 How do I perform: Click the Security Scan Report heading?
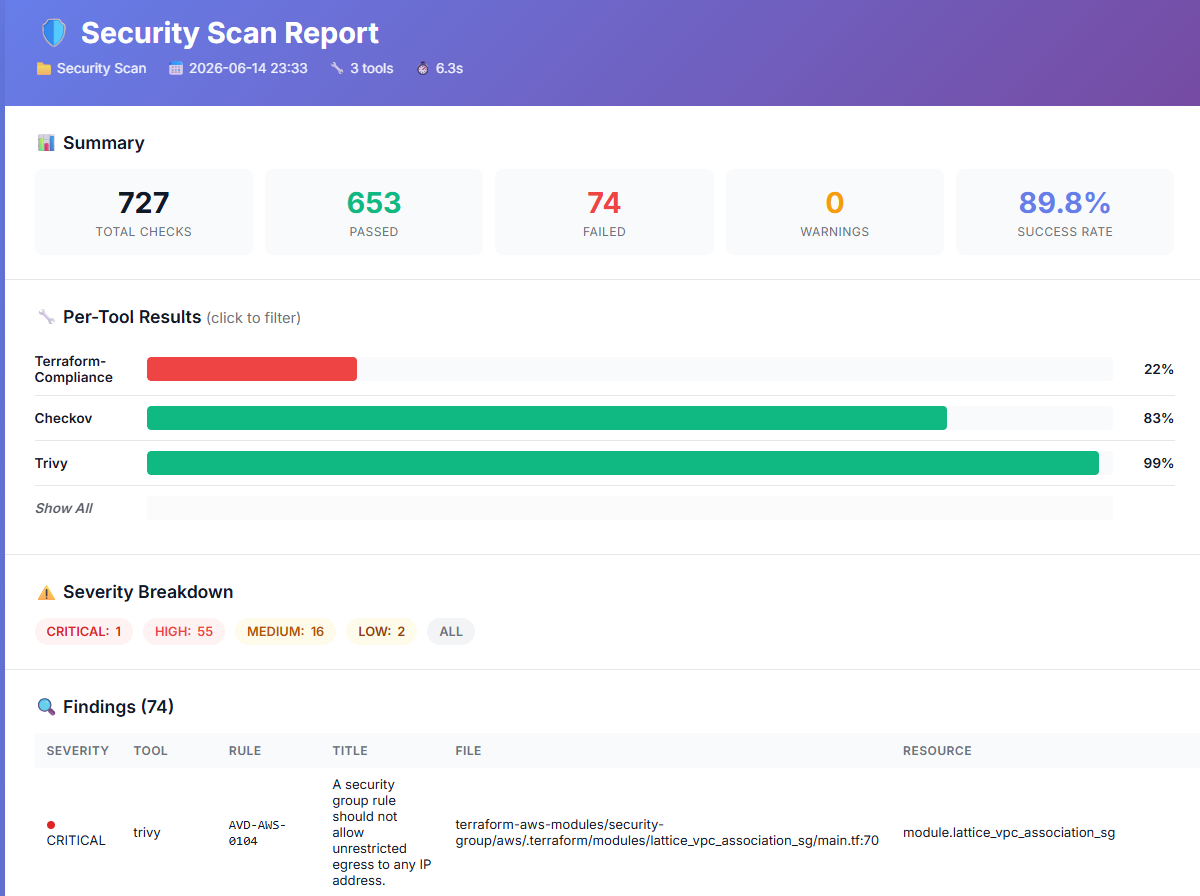point(230,33)
